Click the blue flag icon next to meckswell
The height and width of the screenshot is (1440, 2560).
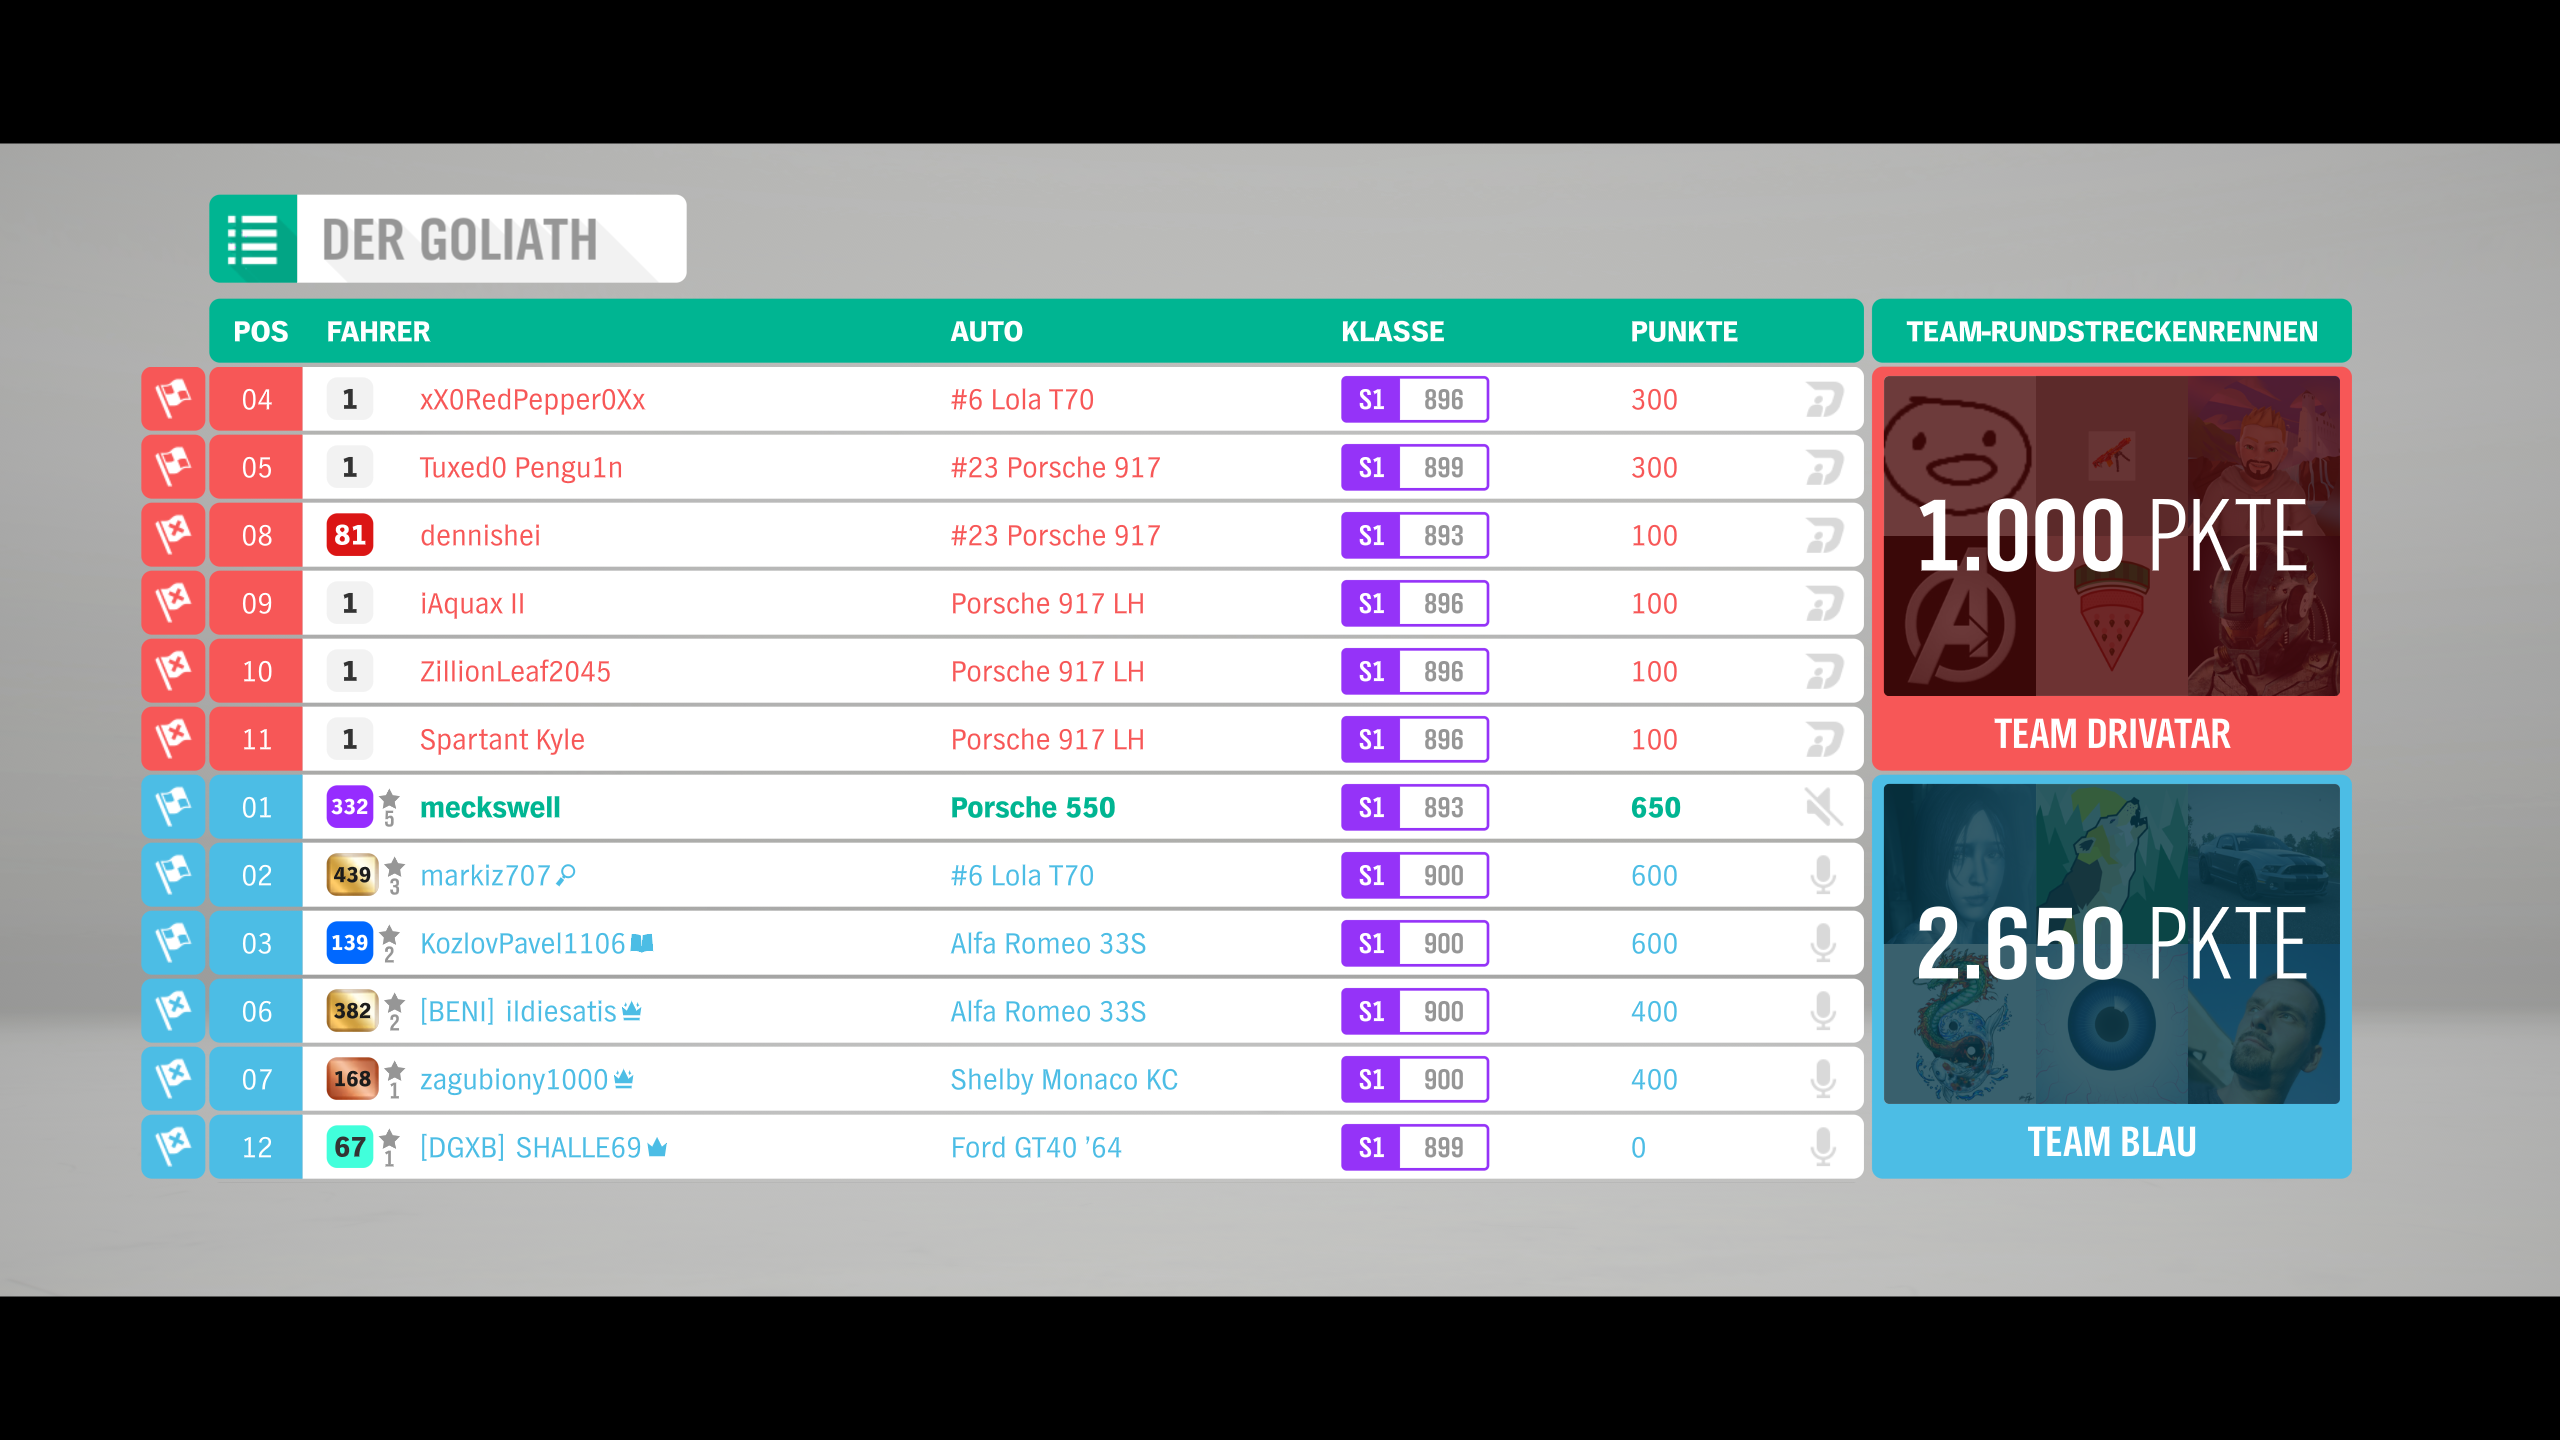point(173,807)
